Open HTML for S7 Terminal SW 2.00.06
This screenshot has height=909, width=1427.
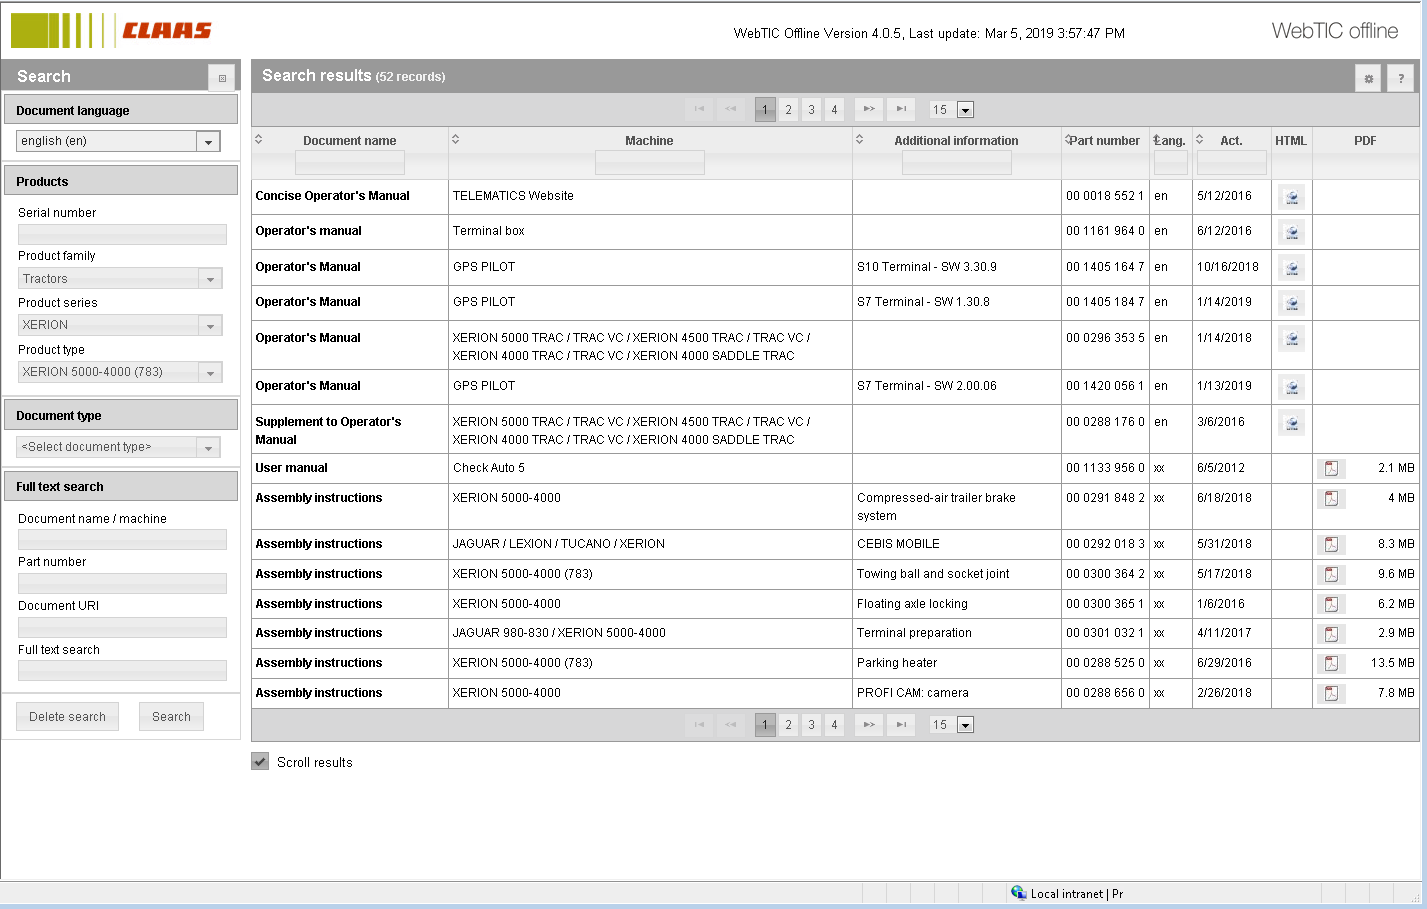(x=1291, y=387)
